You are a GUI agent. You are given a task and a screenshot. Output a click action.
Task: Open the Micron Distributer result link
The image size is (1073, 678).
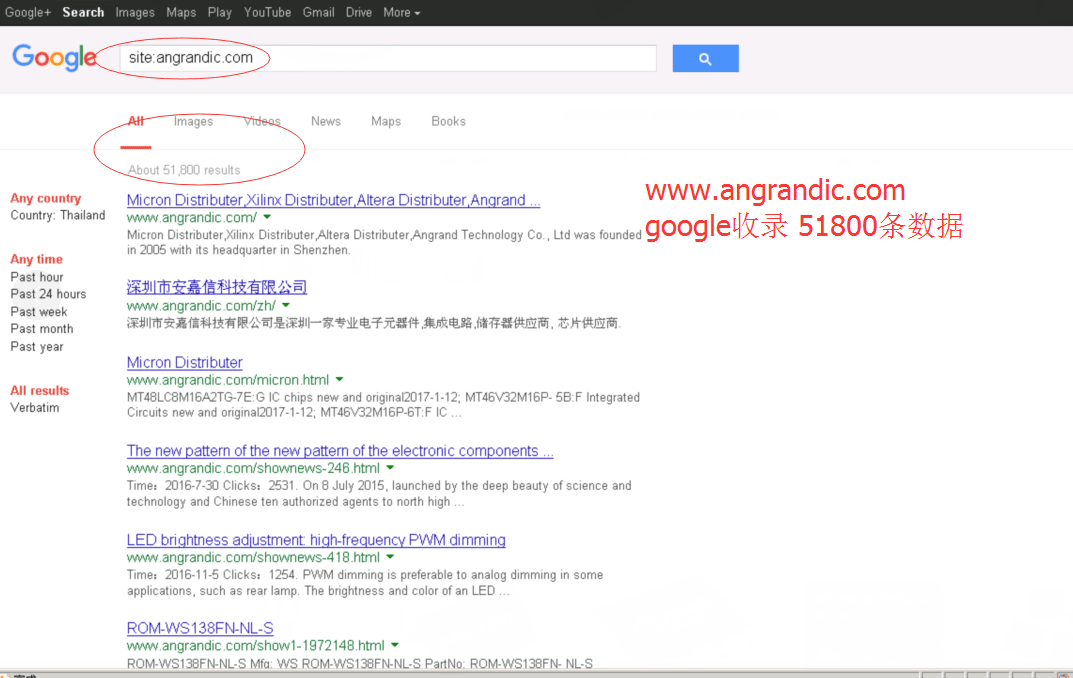[185, 363]
